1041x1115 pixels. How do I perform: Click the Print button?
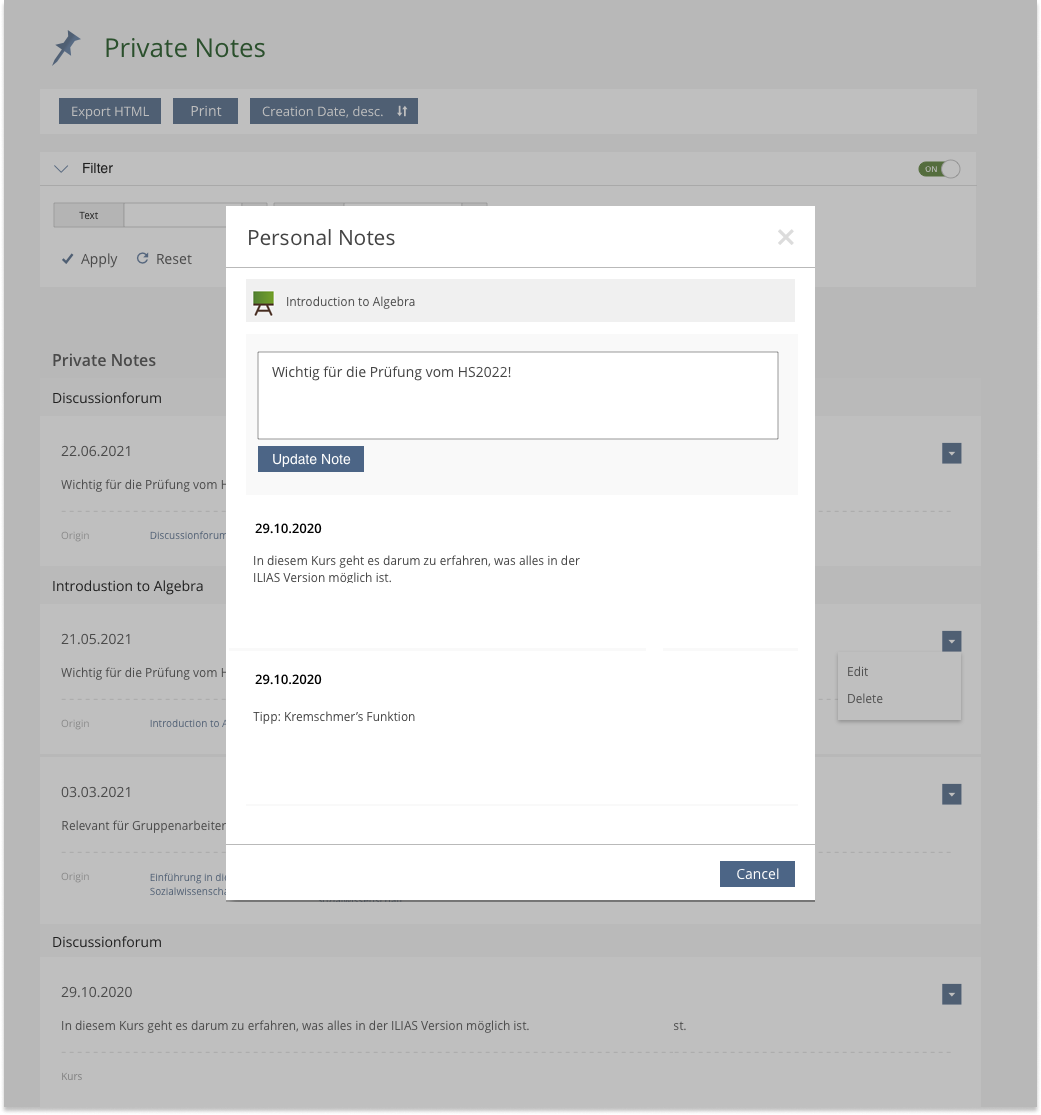(206, 111)
